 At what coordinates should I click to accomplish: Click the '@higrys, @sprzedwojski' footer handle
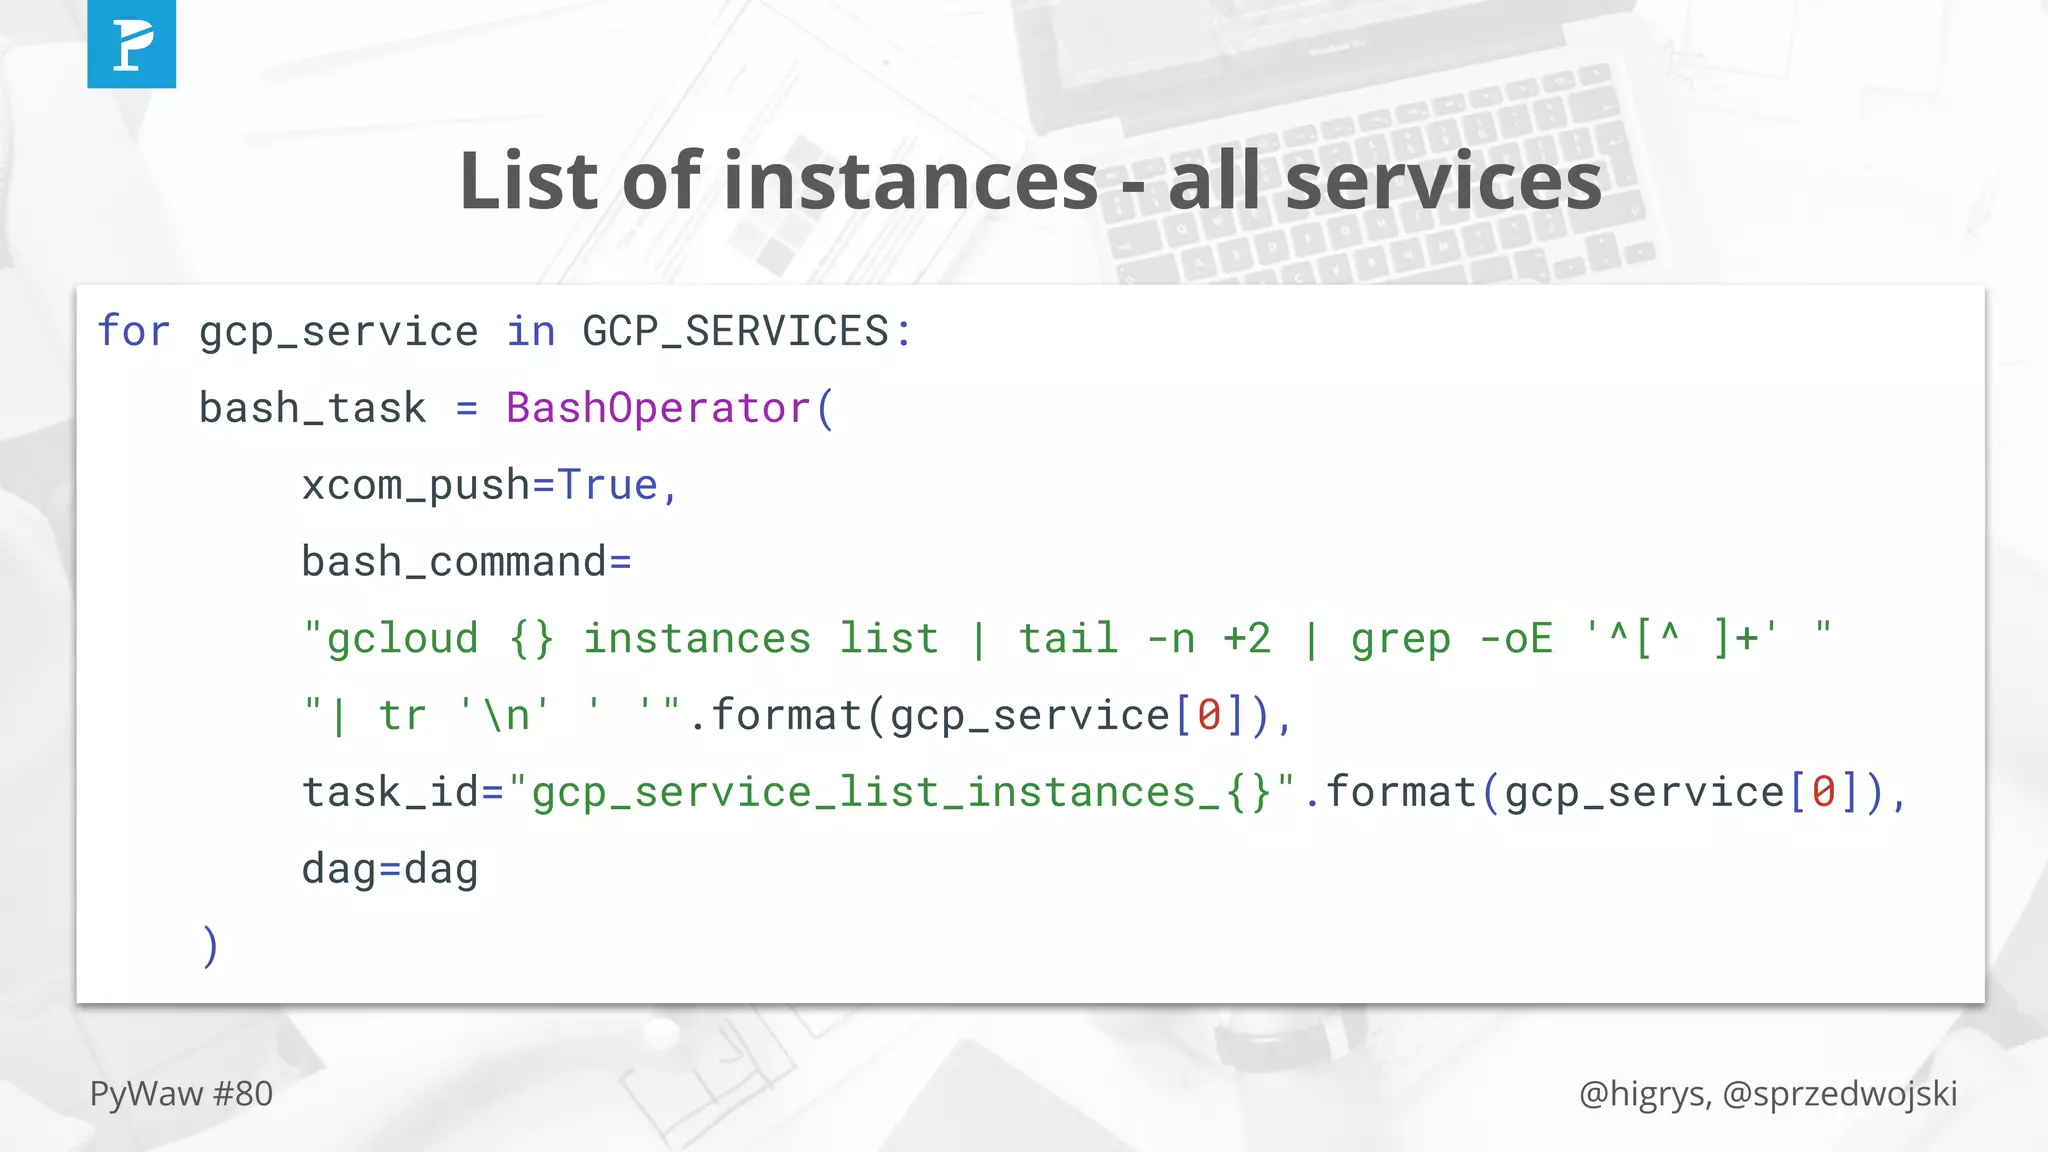point(1768,1094)
